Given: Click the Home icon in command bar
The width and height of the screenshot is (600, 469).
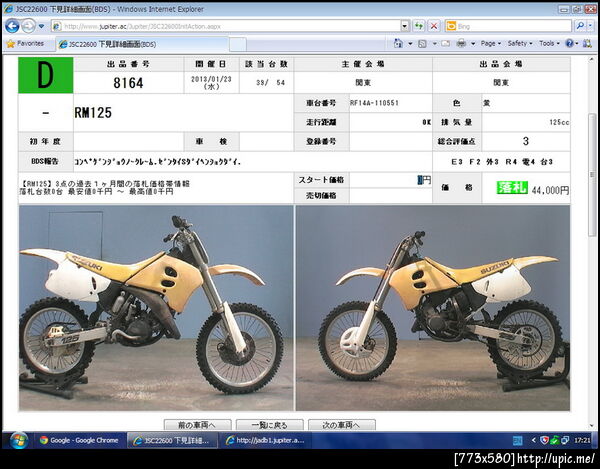Looking at the screenshot, I should pyautogui.click(x=398, y=44).
